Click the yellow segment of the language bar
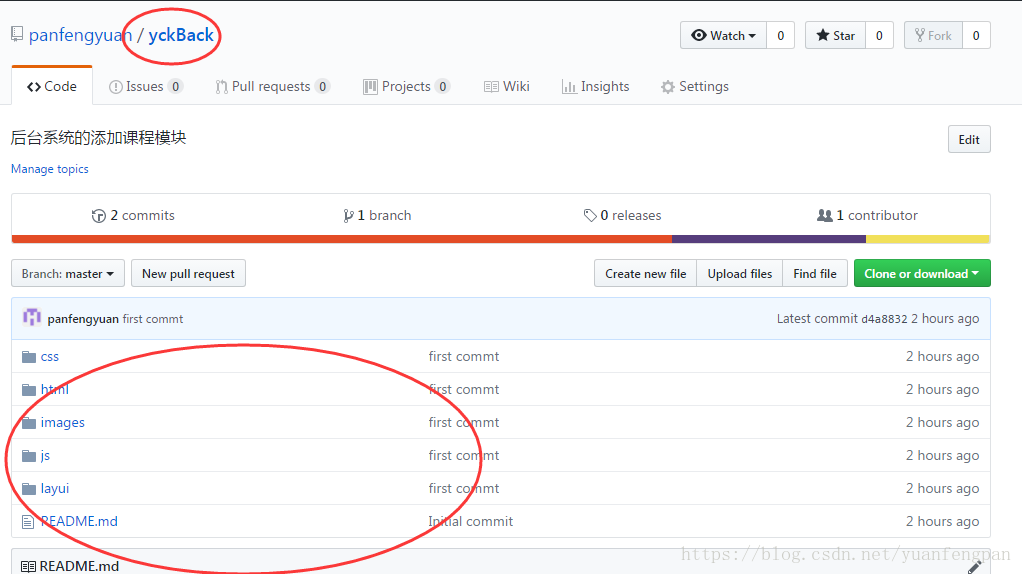 point(928,239)
